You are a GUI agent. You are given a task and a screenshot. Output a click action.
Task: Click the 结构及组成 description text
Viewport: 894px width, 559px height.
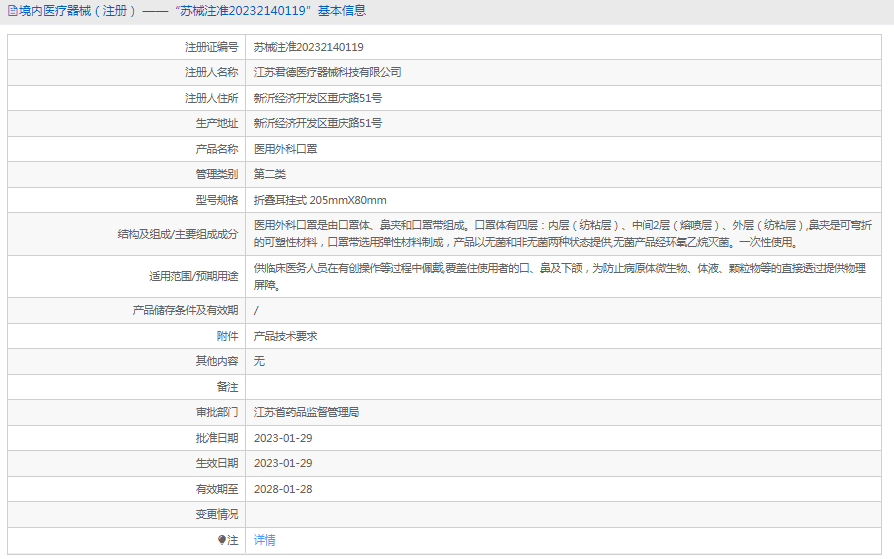563,234
